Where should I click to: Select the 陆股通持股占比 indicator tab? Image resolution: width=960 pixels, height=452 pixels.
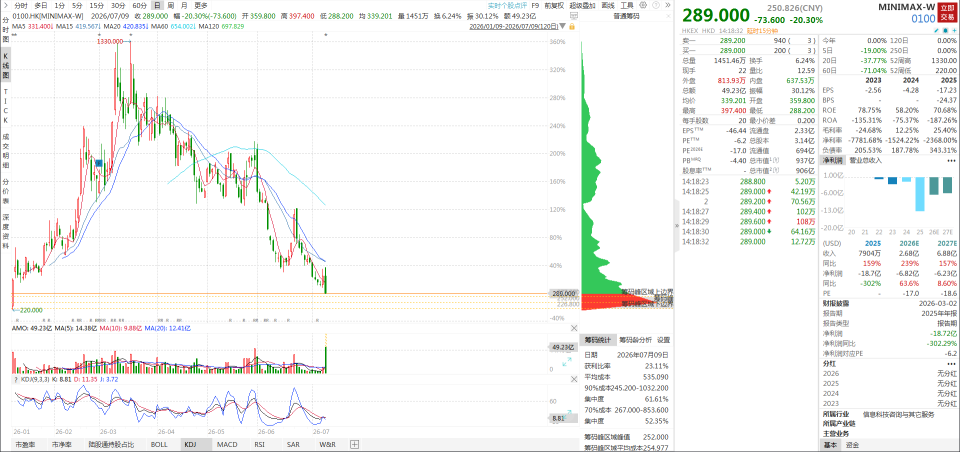(x=111, y=445)
